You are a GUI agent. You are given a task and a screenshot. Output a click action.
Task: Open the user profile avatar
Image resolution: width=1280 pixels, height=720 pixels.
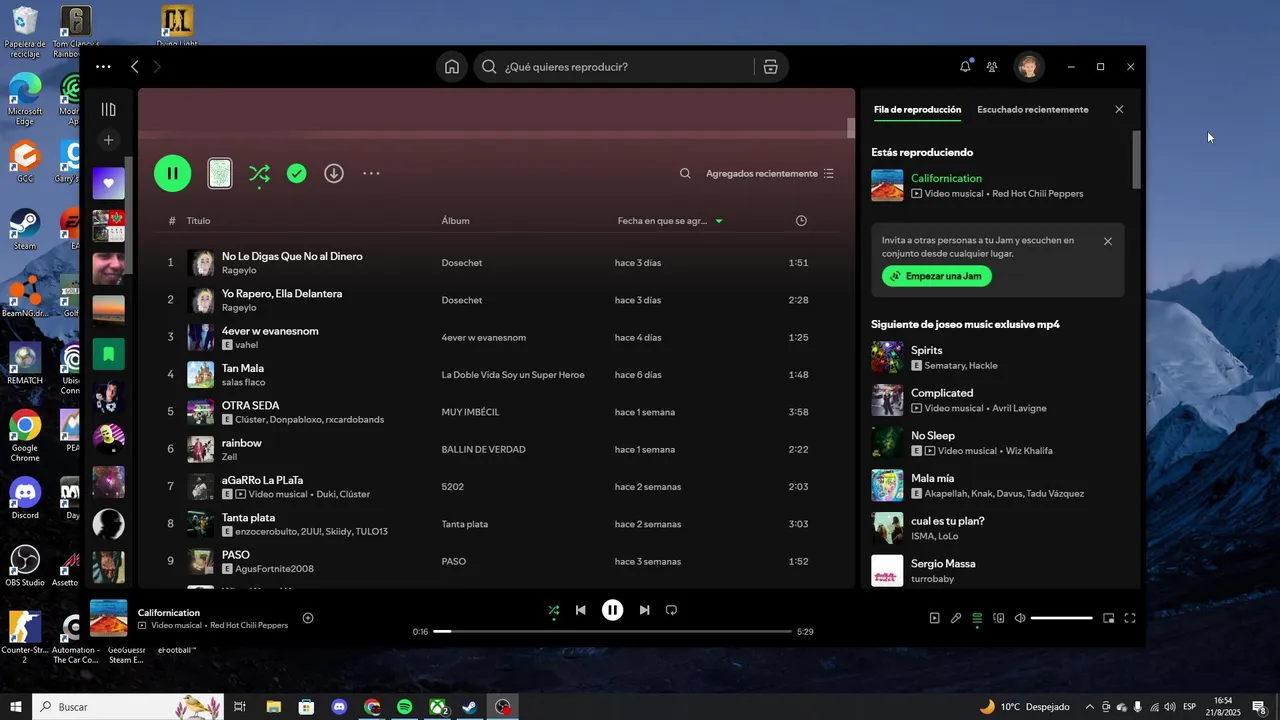coord(1028,67)
